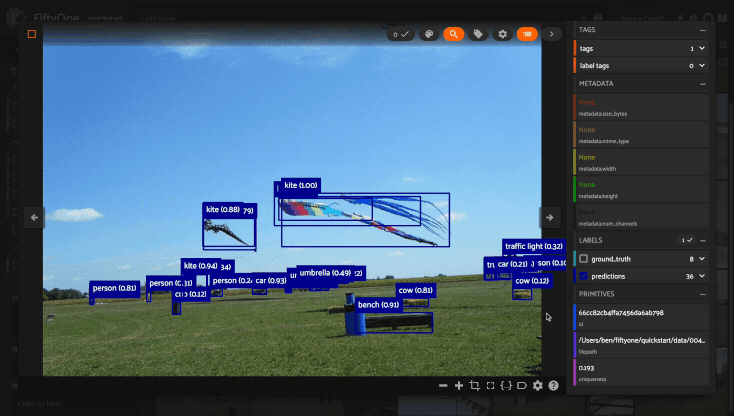
Task: Select the cow (0.12) detection label
Action: click(532, 281)
